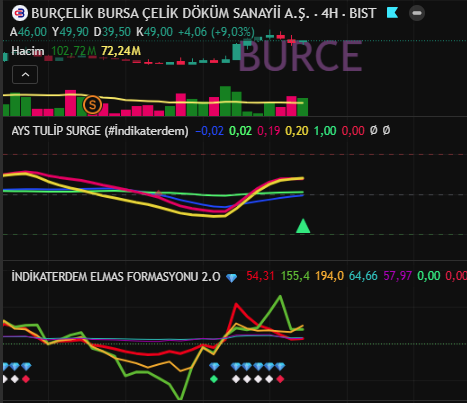Select the Hacim volume indicator label
This screenshot has height=403, width=467.
click(x=28, y=51)
